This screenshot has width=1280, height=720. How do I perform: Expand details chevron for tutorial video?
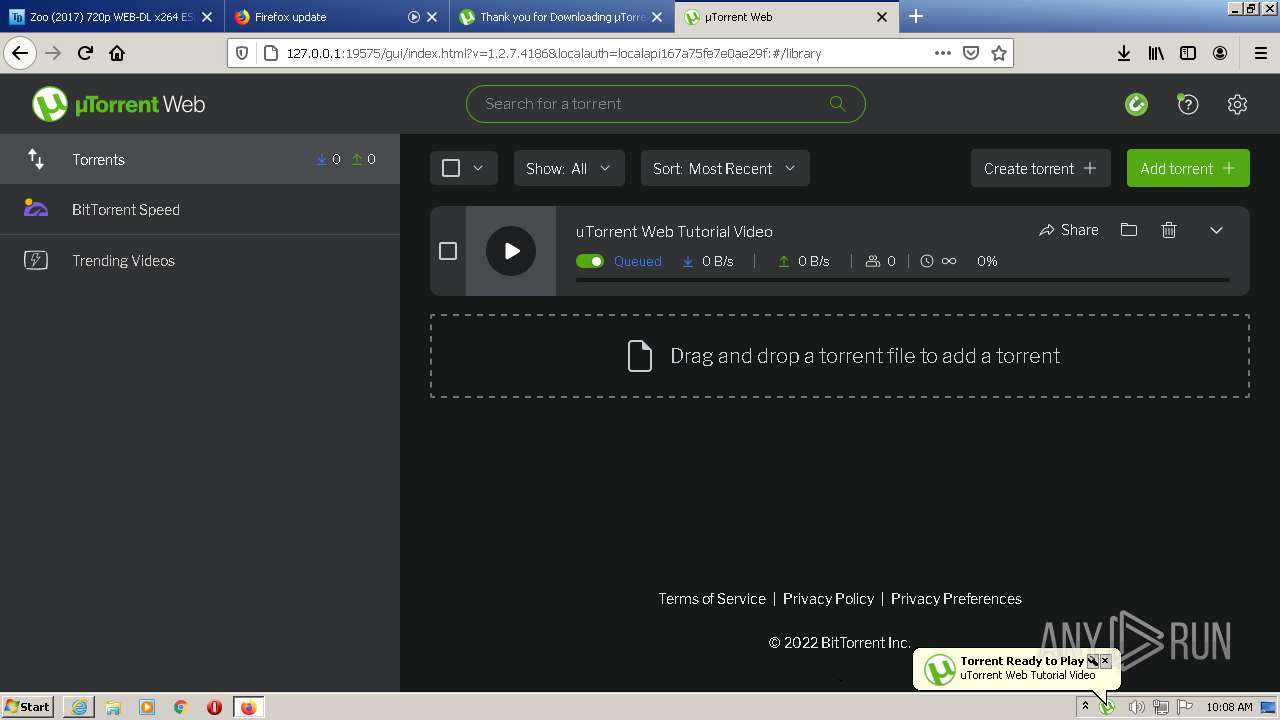1216,230
